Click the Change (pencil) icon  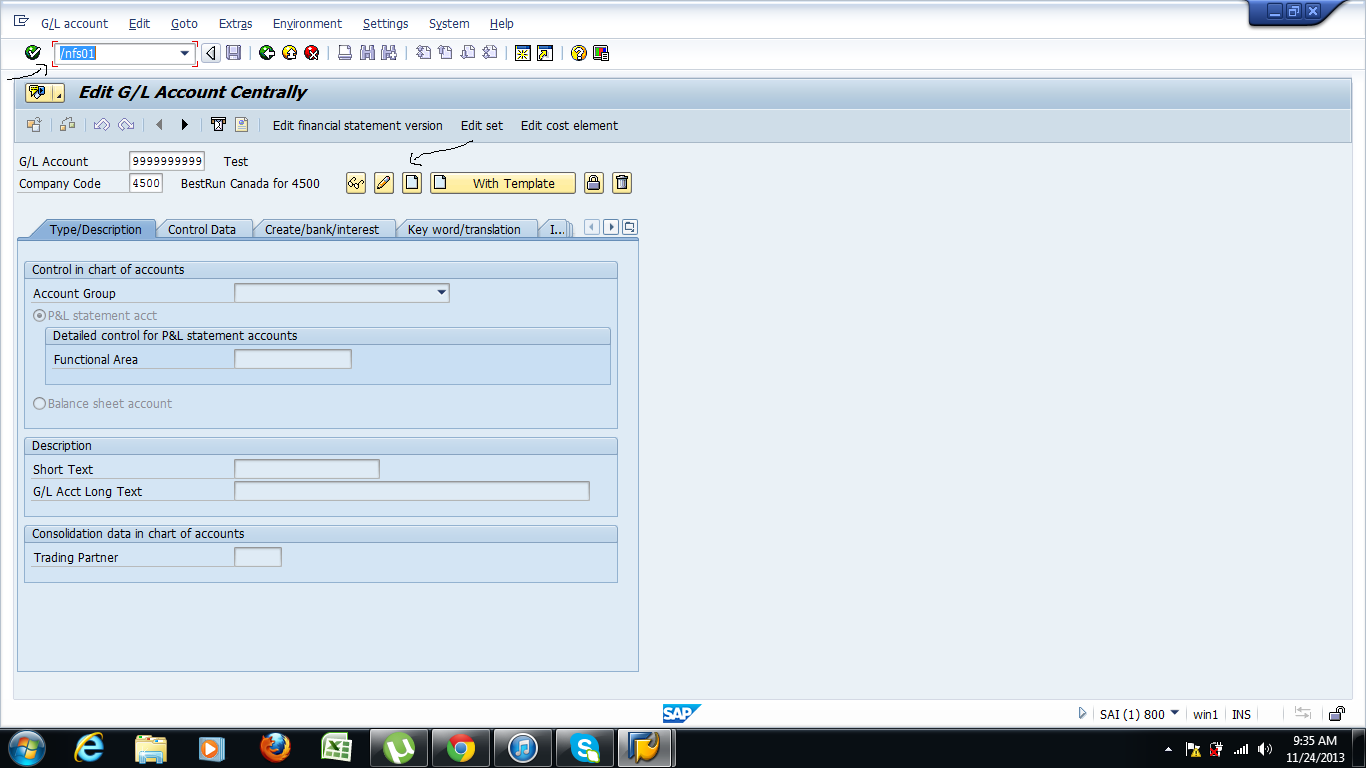(383, 183)
